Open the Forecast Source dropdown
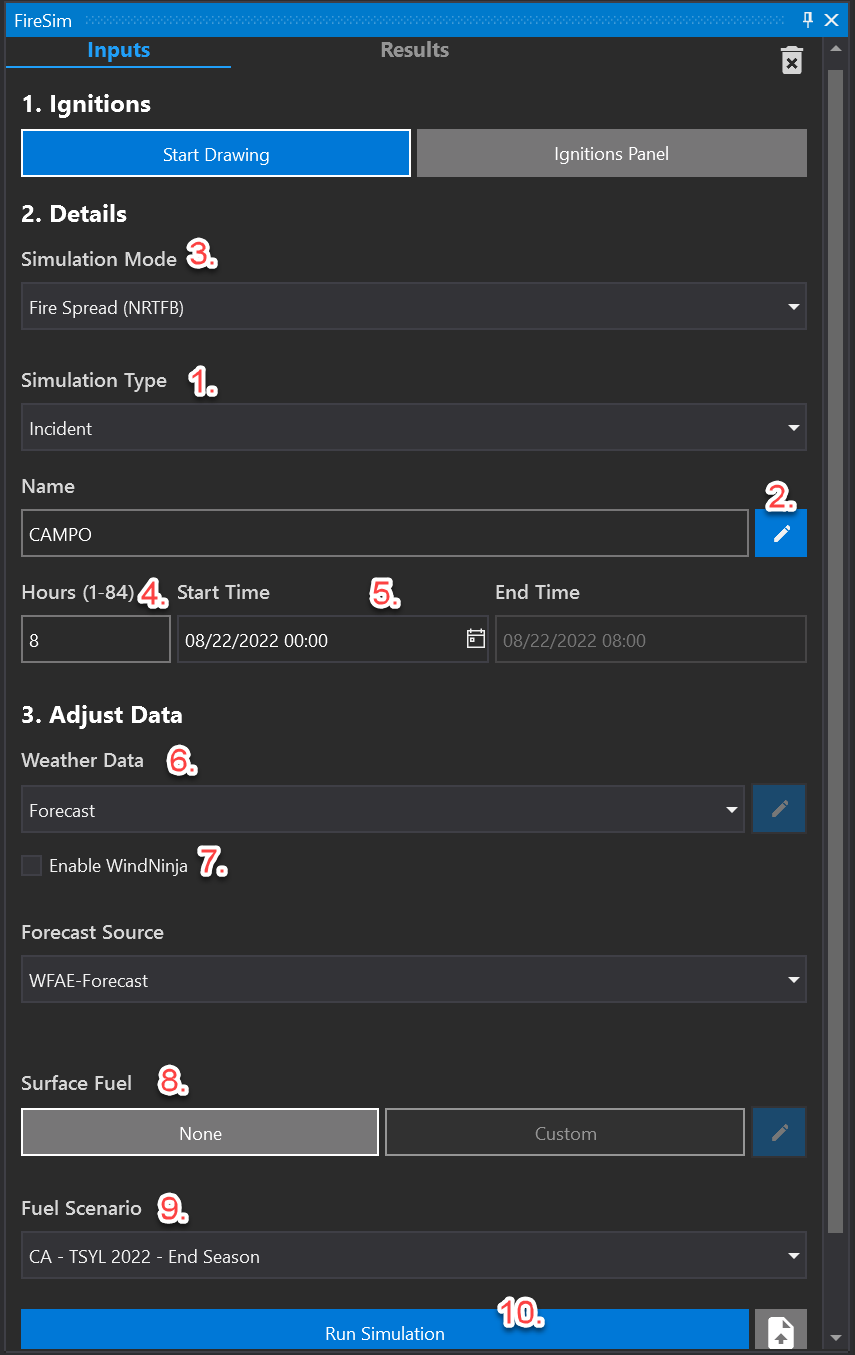 point(413,980)
